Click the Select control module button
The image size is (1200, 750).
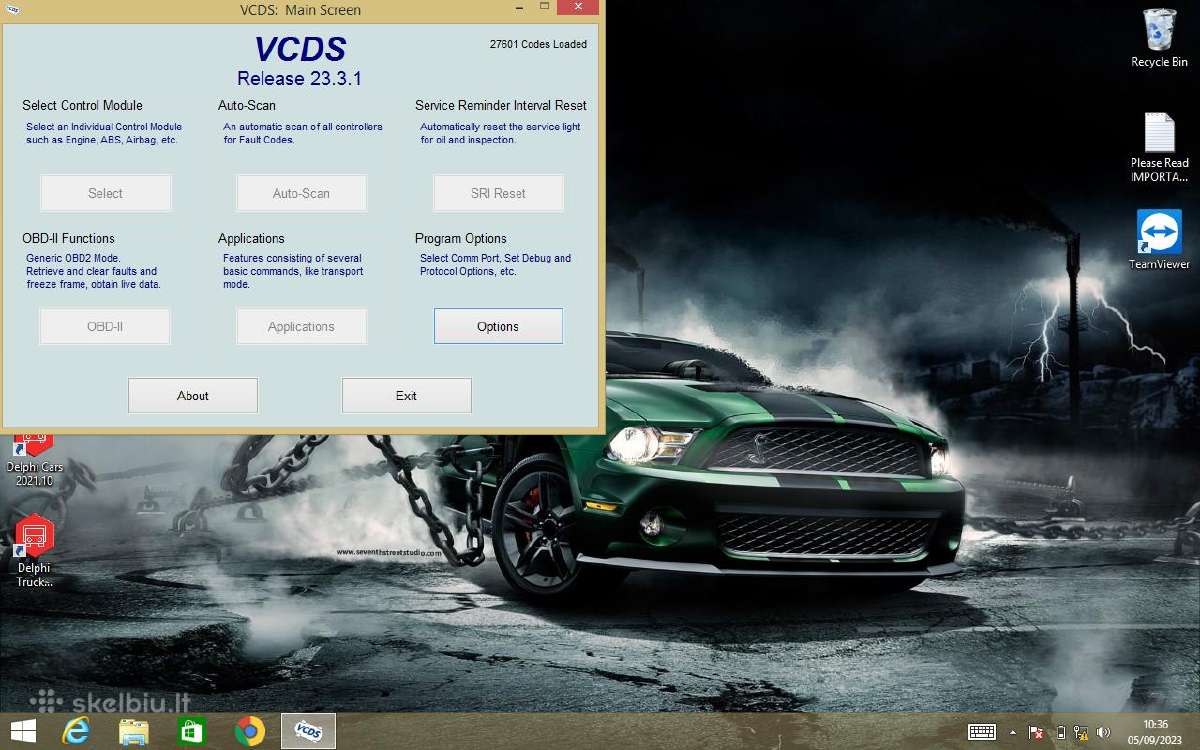(x=105, y=193)
